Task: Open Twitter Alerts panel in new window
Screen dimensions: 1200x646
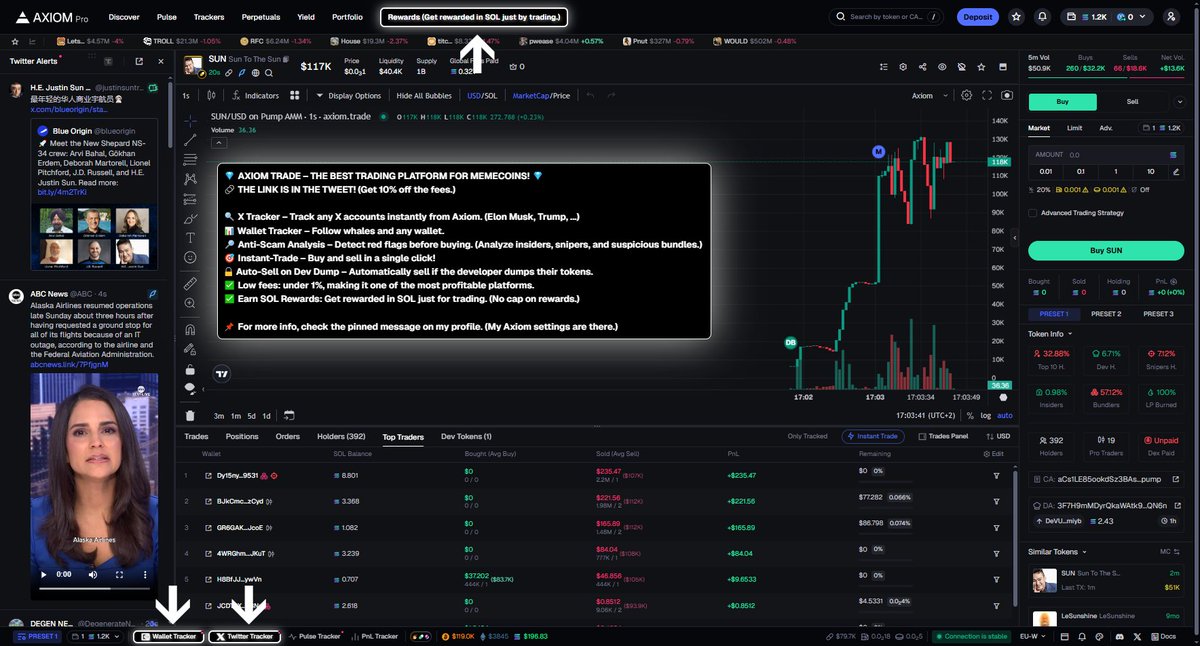Action: pos(138,61)
